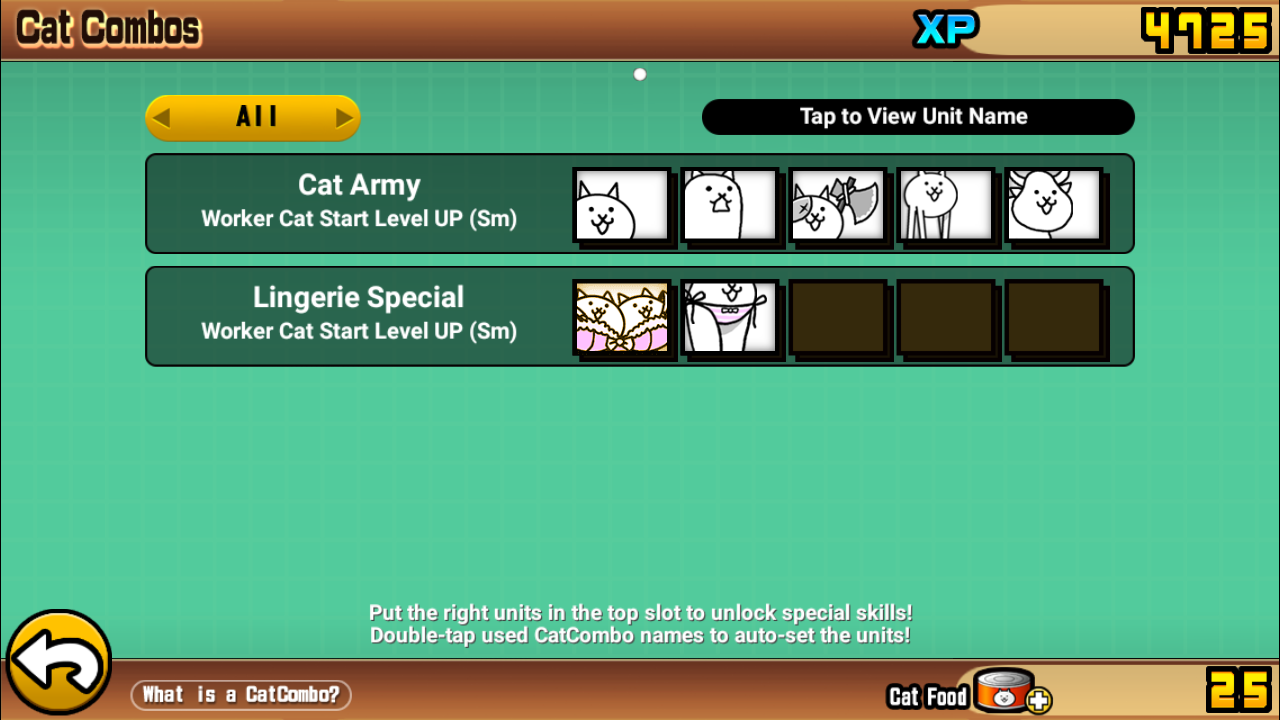This screenshot has height=720, width=1280.
Task: Tap last empty slot in Lingerie Special
Action: tap(1053, 317)
